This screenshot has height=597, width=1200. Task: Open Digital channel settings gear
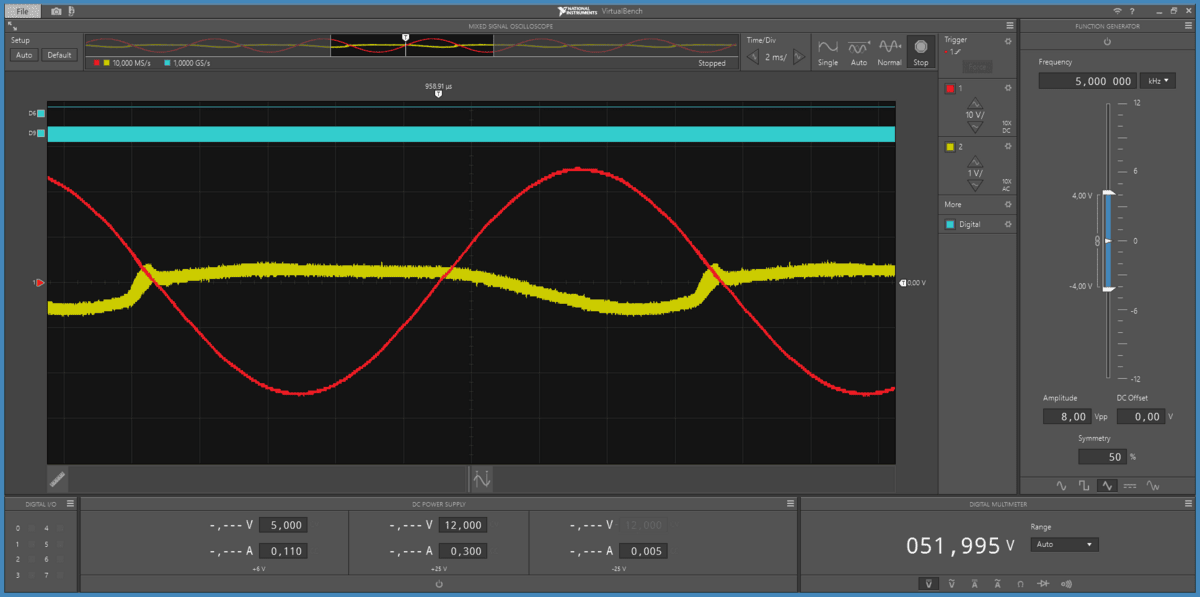[1008, 225]
